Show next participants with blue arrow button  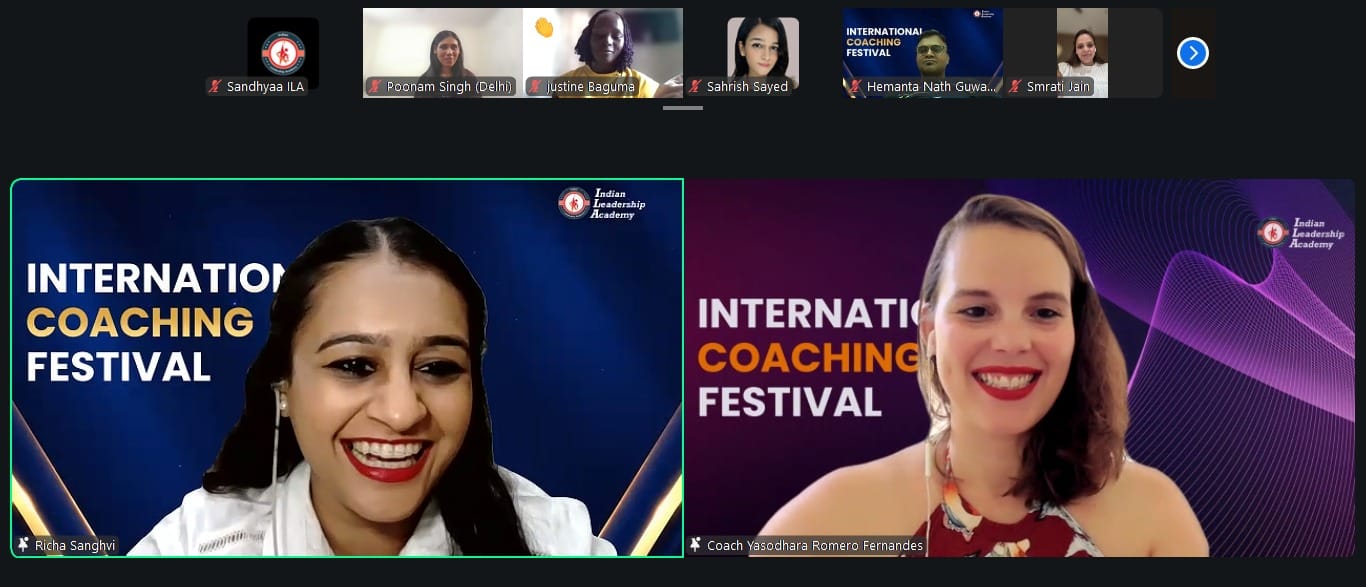pyautogui.click(x=1192, y=53)
